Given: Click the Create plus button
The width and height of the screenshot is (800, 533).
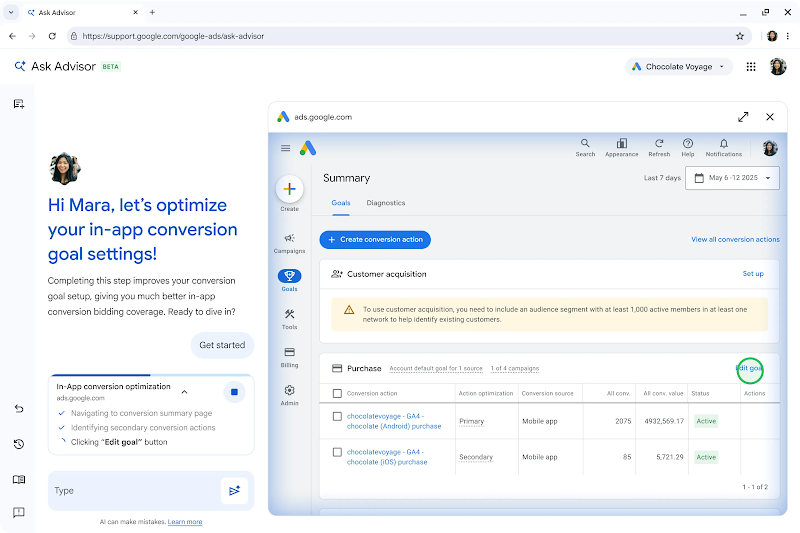Looking at the screenshot, I should (x=289, y=189).
